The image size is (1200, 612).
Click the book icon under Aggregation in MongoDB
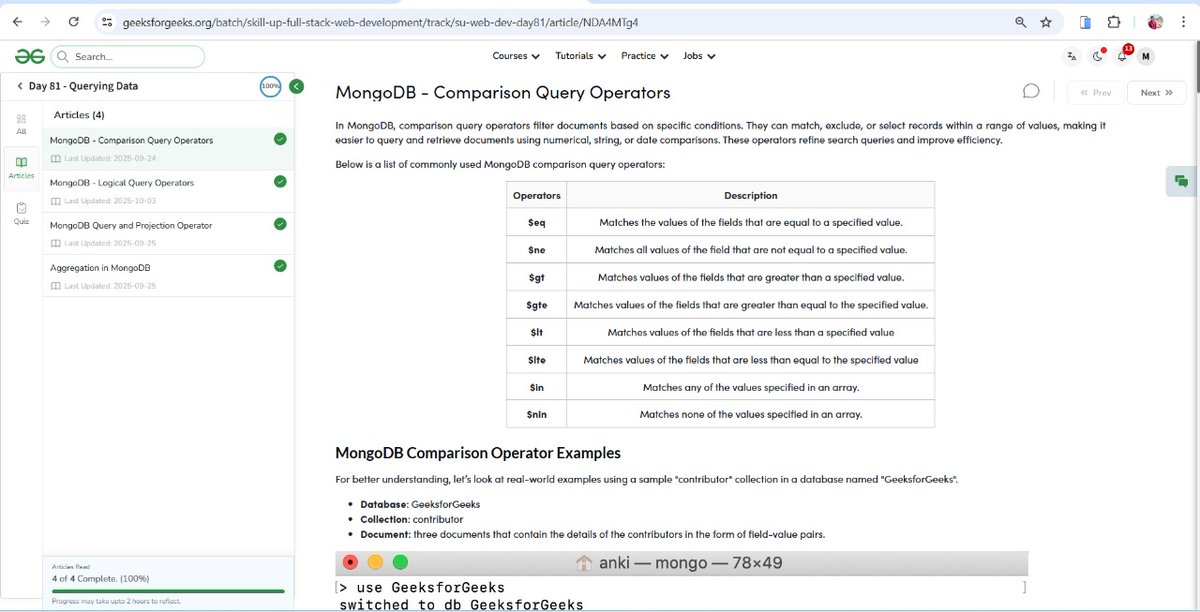pos(56,286)
